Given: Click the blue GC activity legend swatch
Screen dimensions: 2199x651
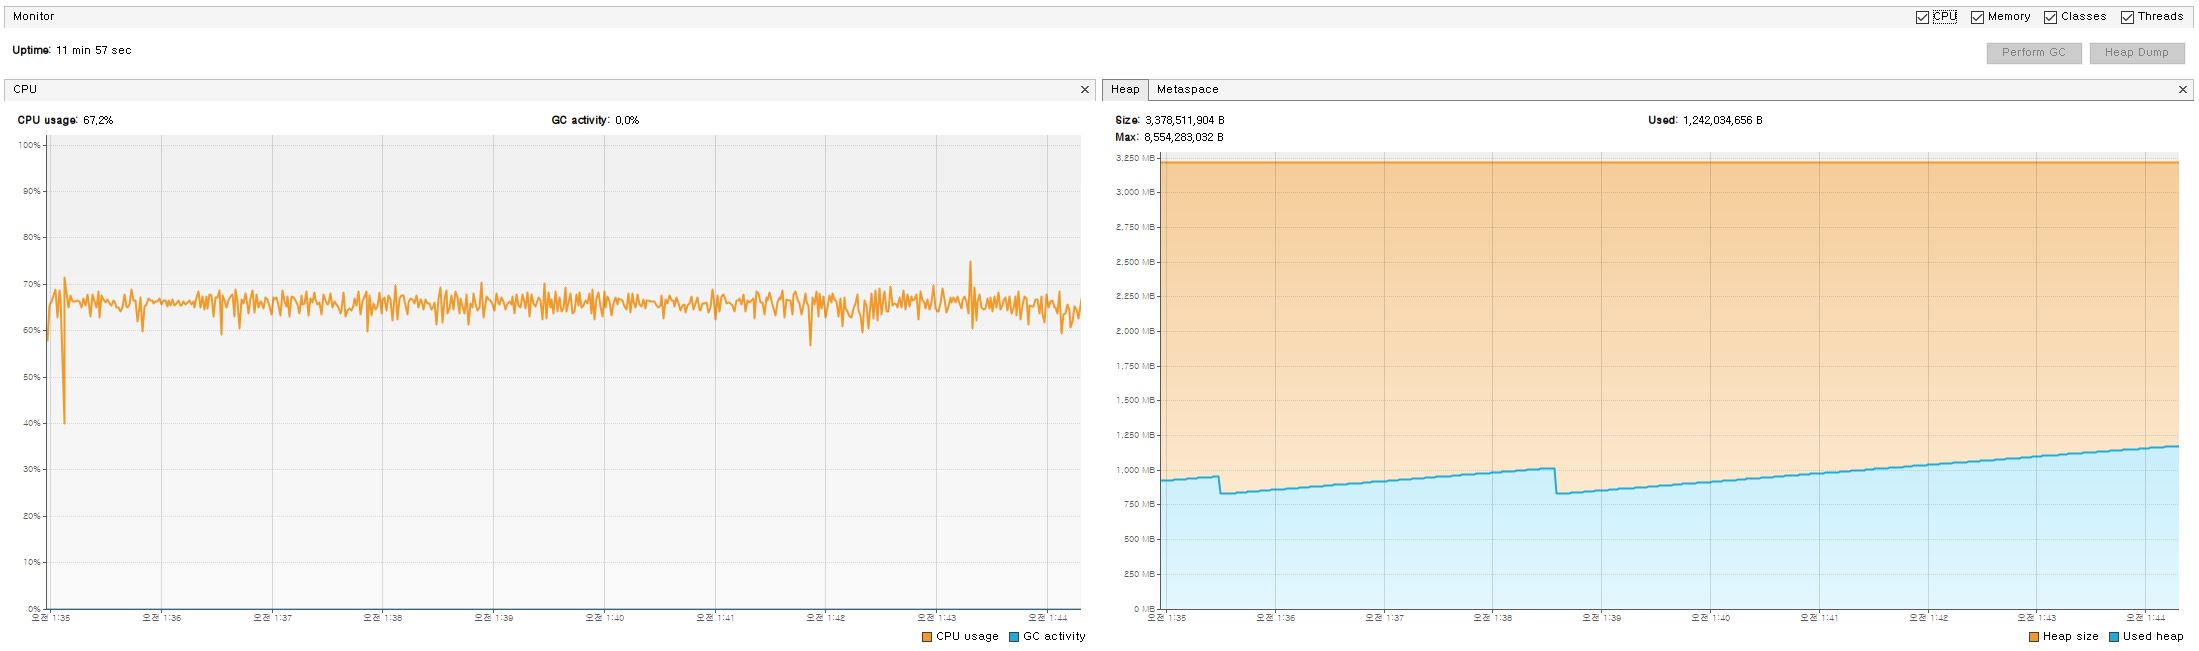Looking at the screenshot, I should coord(1014,637).
